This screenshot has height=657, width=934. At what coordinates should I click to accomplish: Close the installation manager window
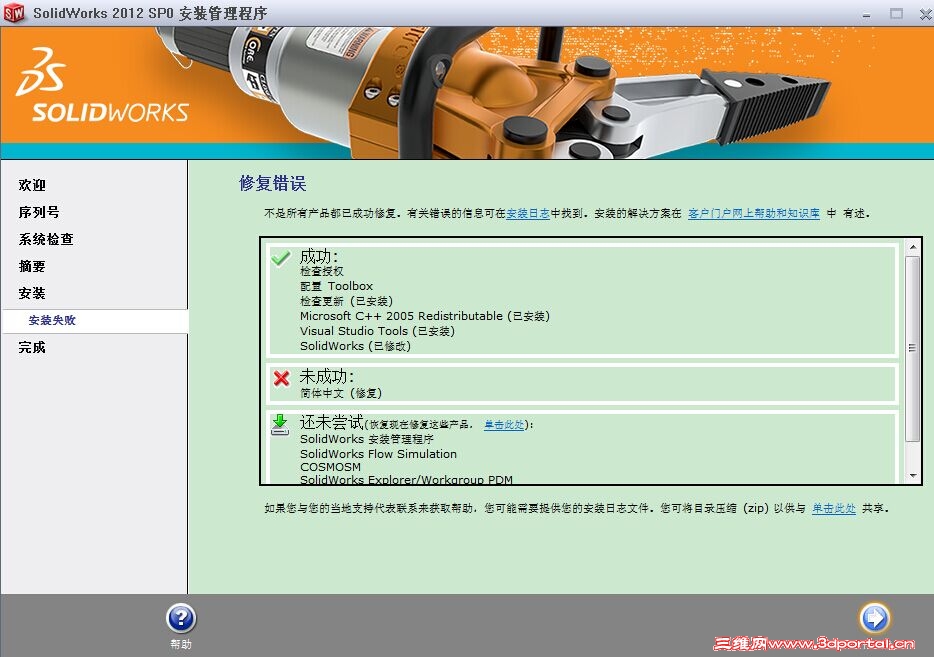[x=925, y=13]
